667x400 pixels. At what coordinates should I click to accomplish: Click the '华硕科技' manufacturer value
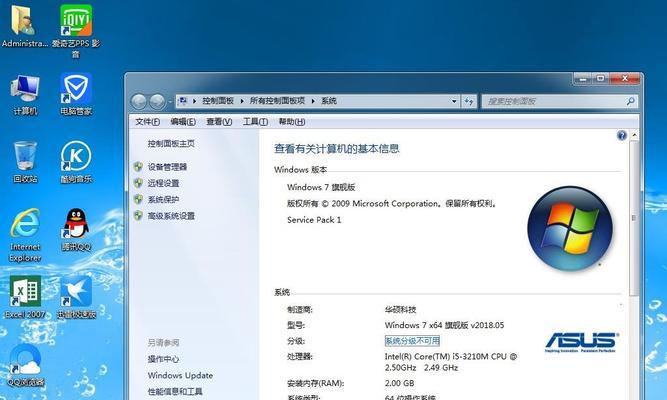click(400, 310)
